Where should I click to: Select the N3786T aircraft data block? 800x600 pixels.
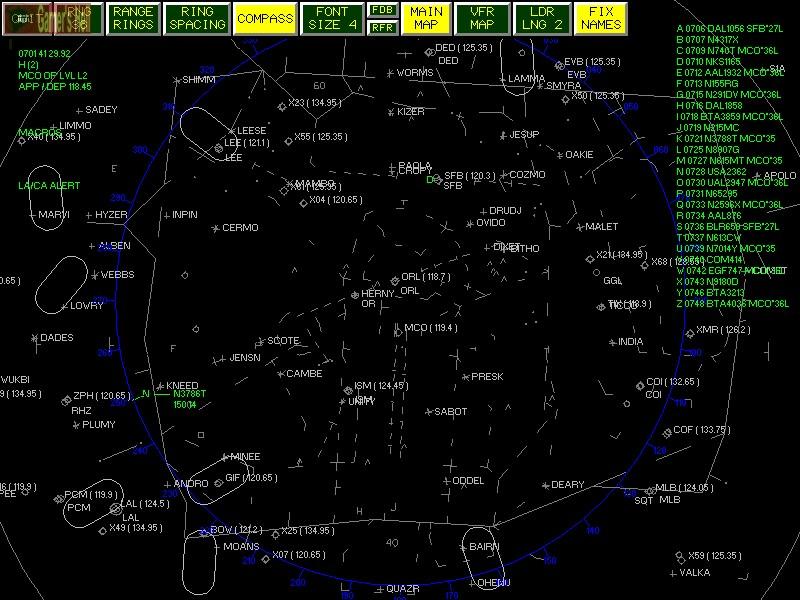(189, 399)
